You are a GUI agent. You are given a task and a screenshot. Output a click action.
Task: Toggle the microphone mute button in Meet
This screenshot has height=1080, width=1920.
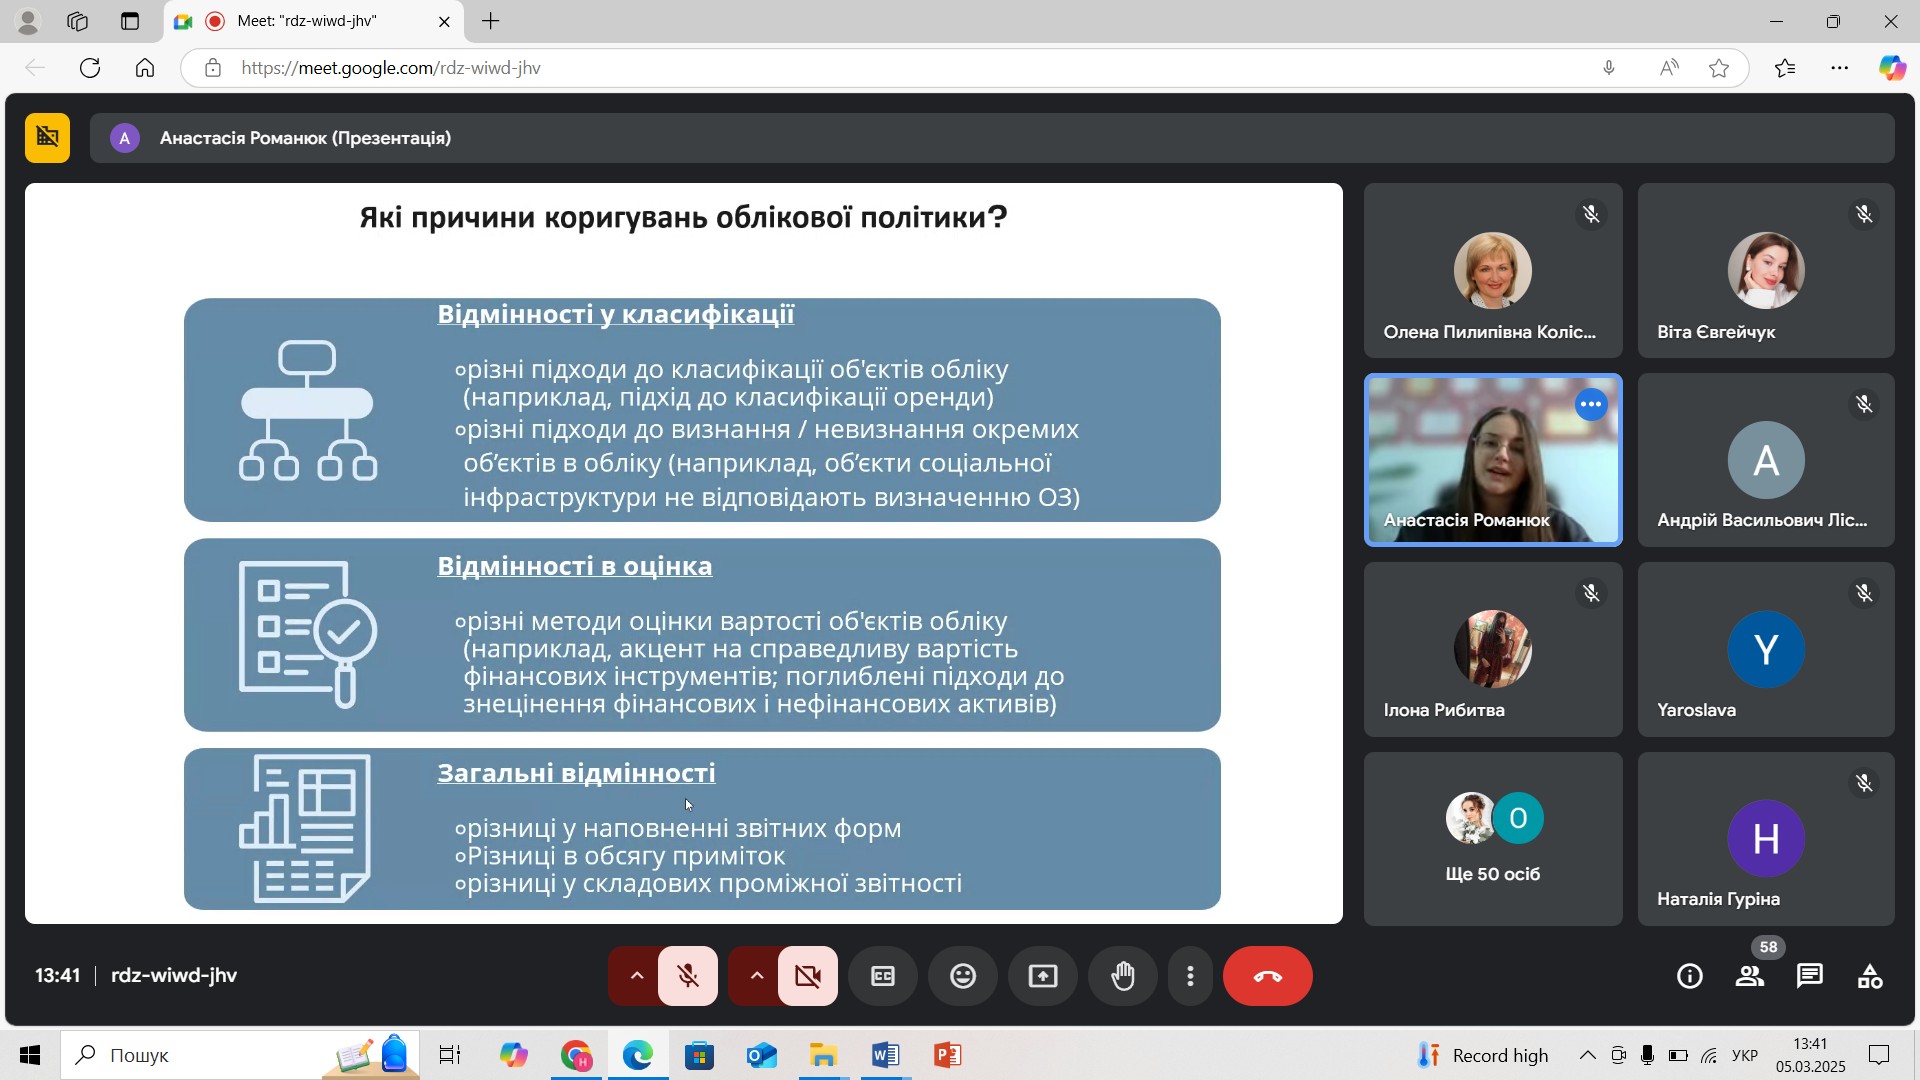coord(688,976)
